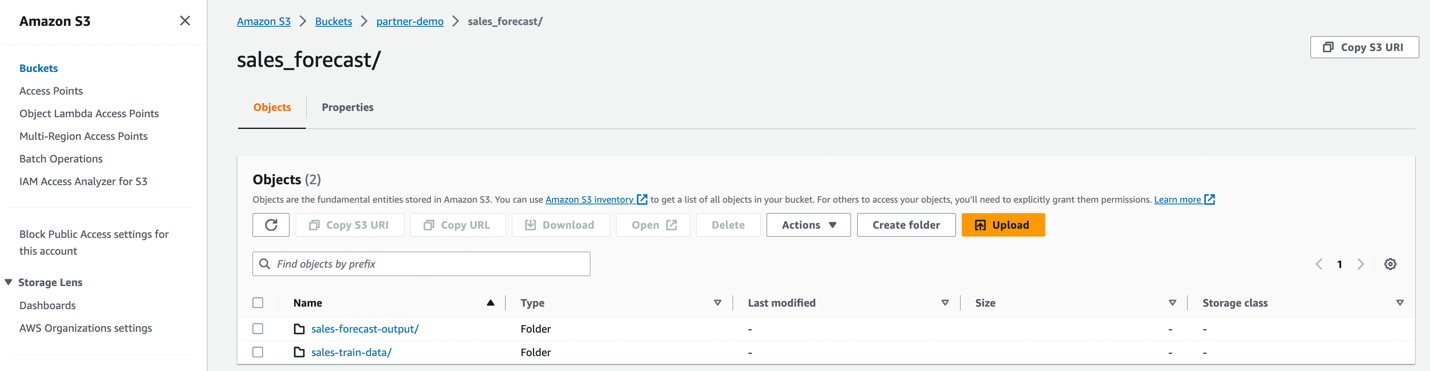Sort by the Size column arrow

point(1172,303)
